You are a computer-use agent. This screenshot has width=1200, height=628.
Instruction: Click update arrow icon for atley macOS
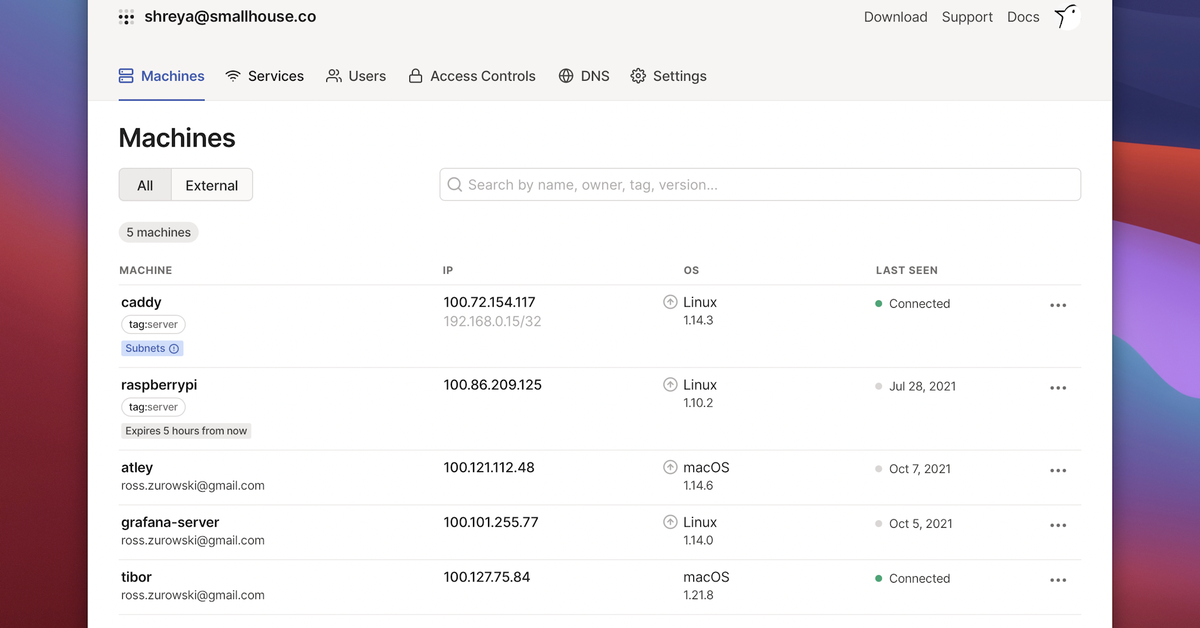pyautogui.click(x=670, y=468)
